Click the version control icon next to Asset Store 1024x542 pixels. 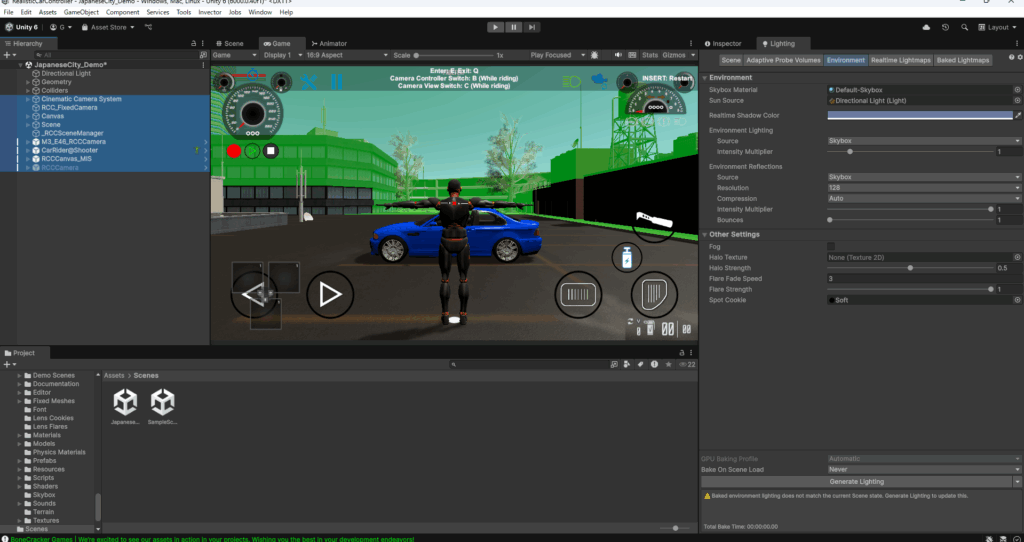(148, 27)
